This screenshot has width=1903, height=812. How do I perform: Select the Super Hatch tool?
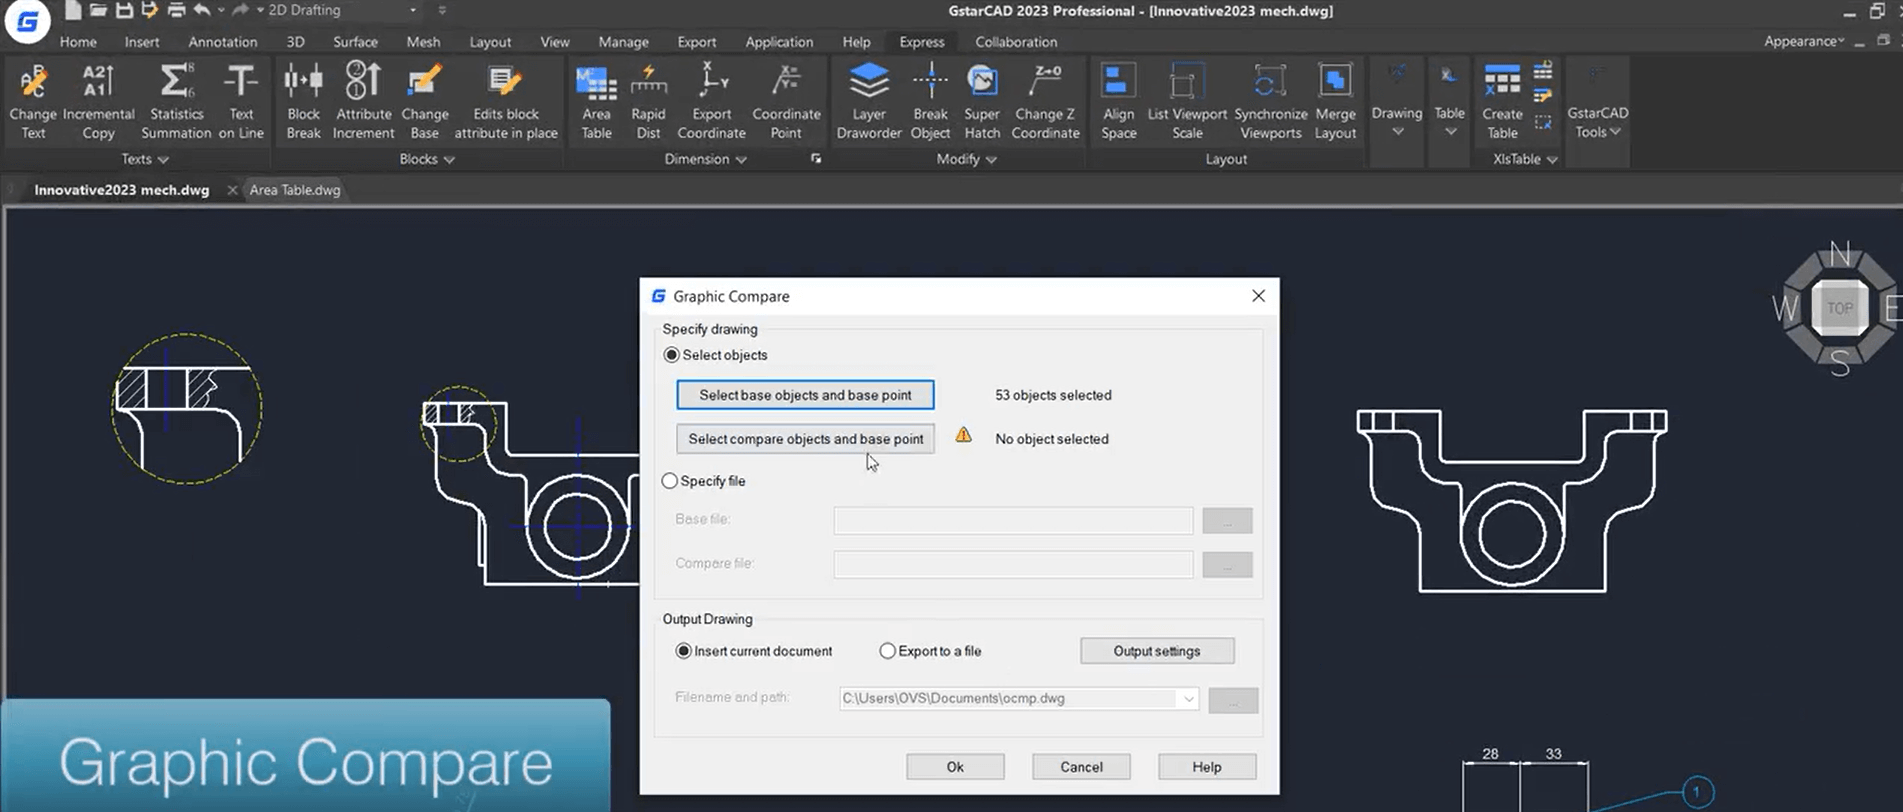[982, 101]
